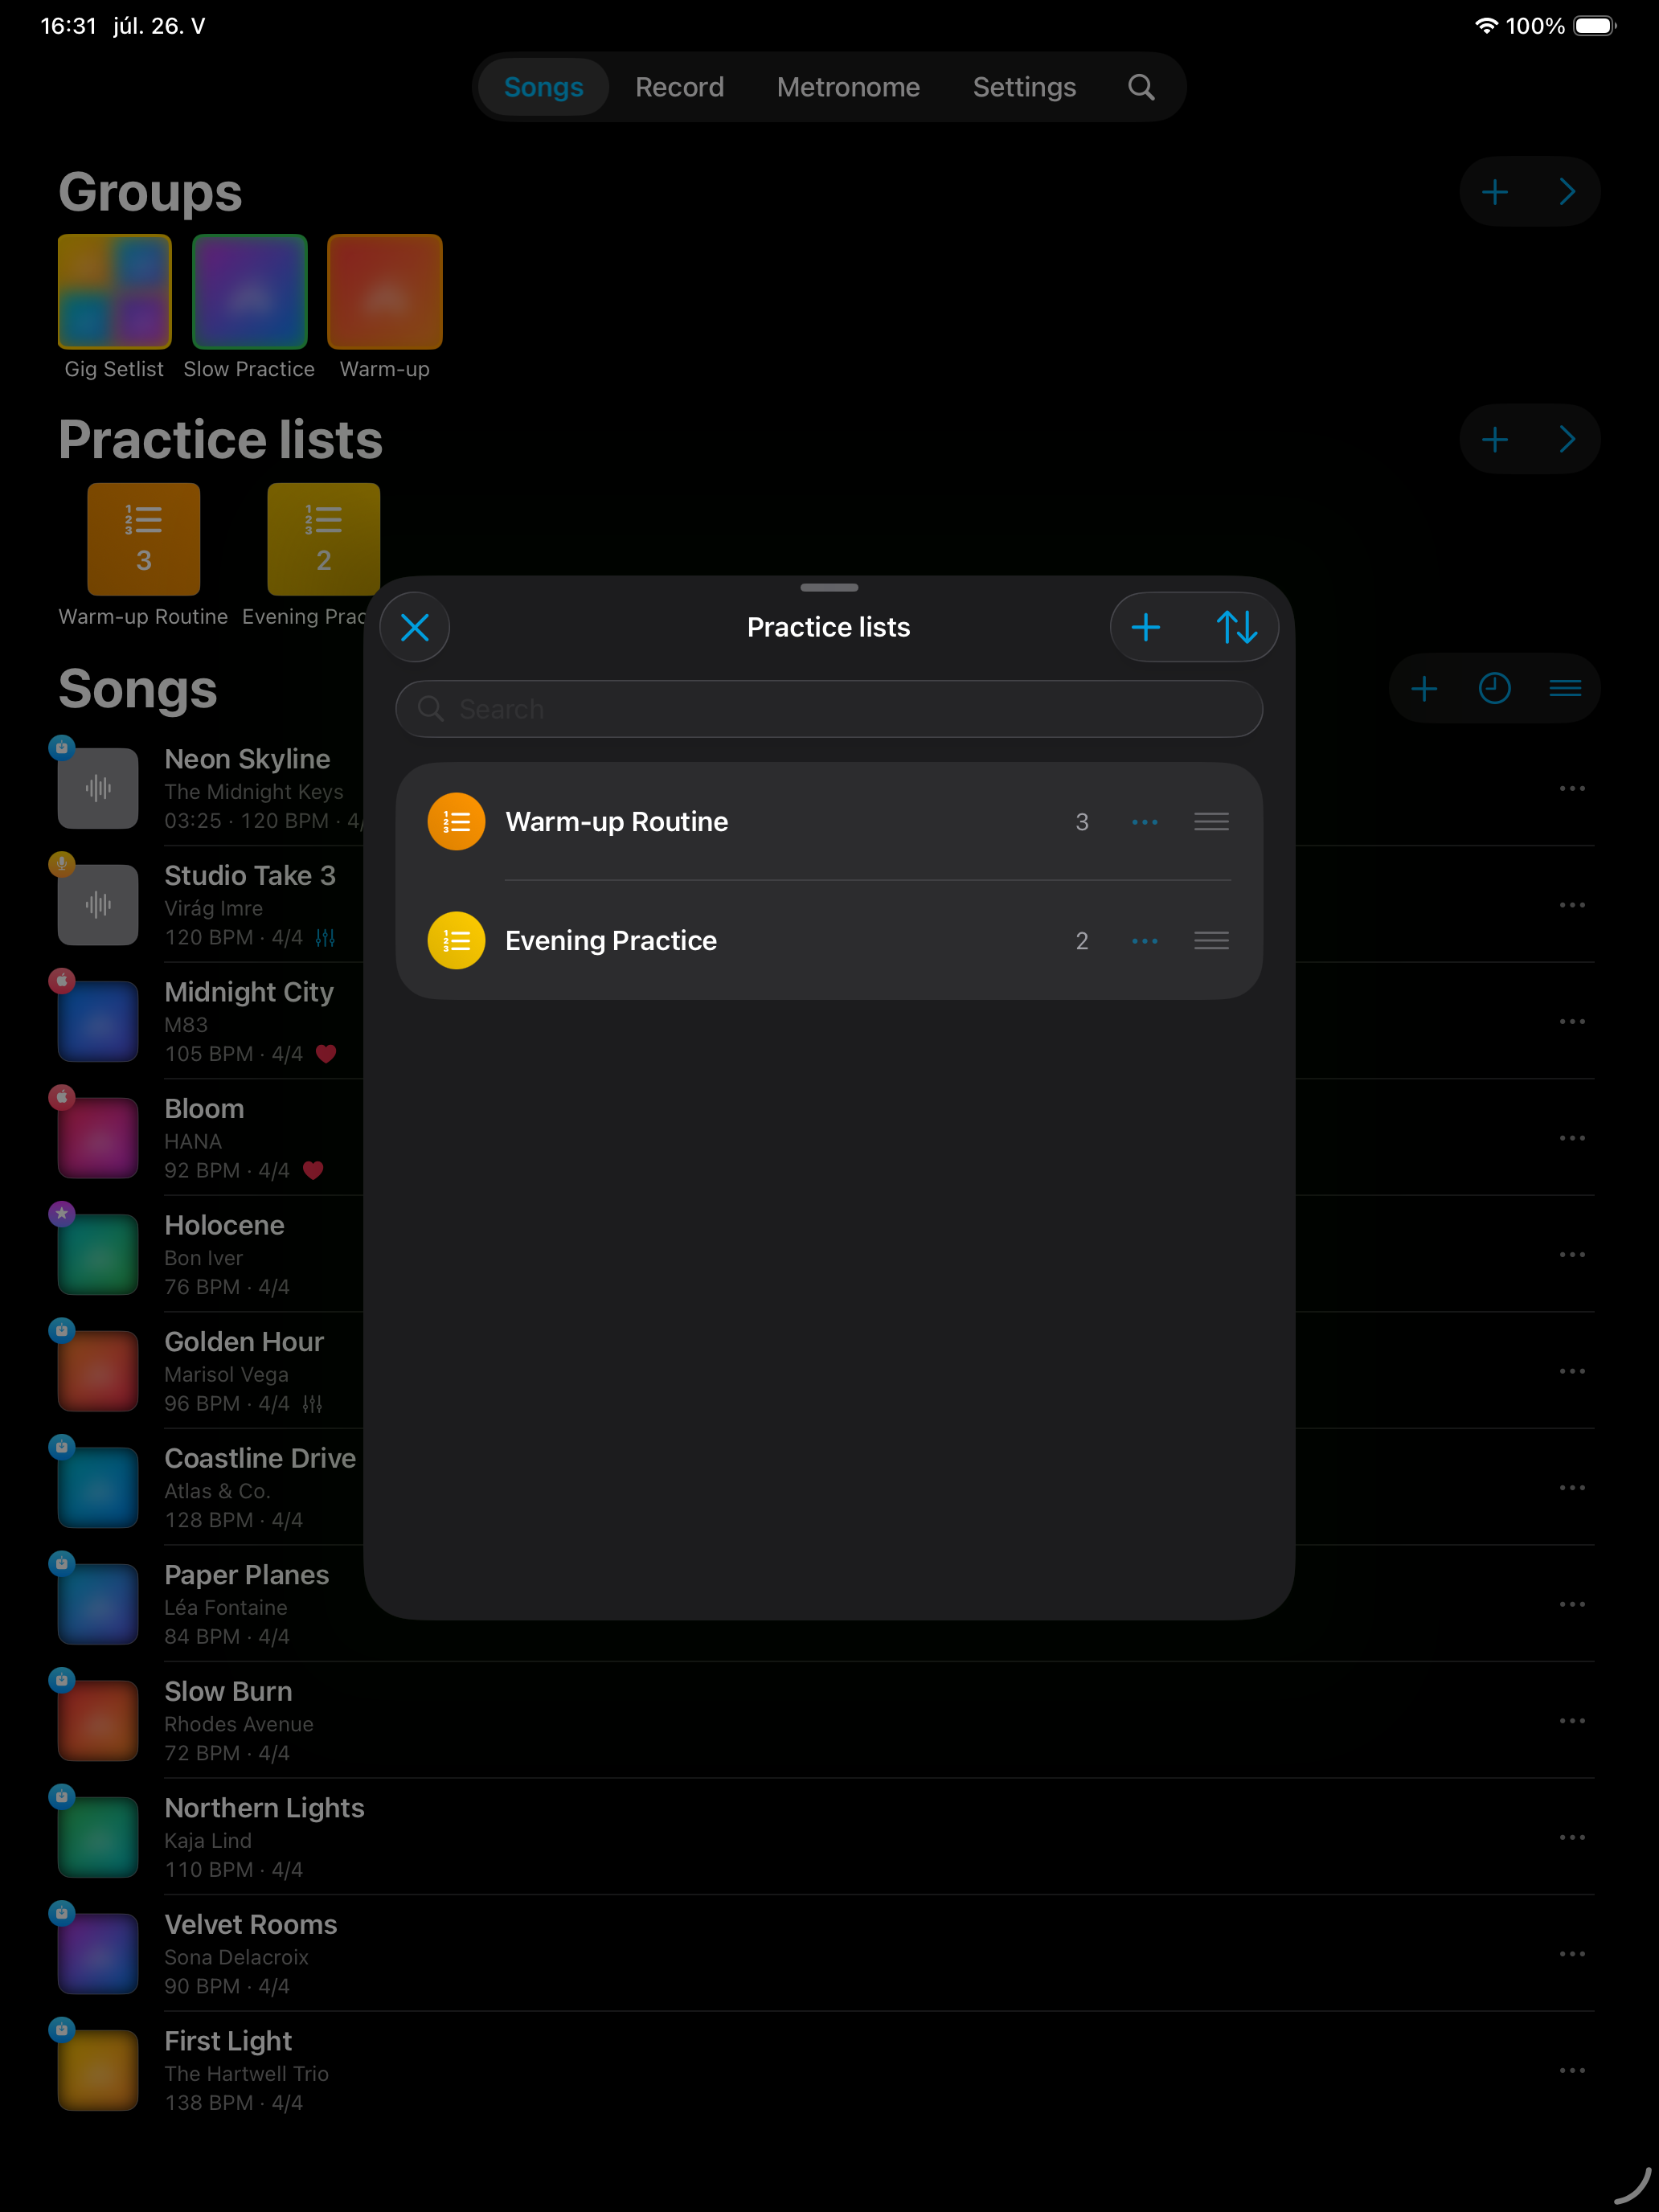Open the Warm-up group thumbnail
1659x2212 pixels.
tap(385, 291)
